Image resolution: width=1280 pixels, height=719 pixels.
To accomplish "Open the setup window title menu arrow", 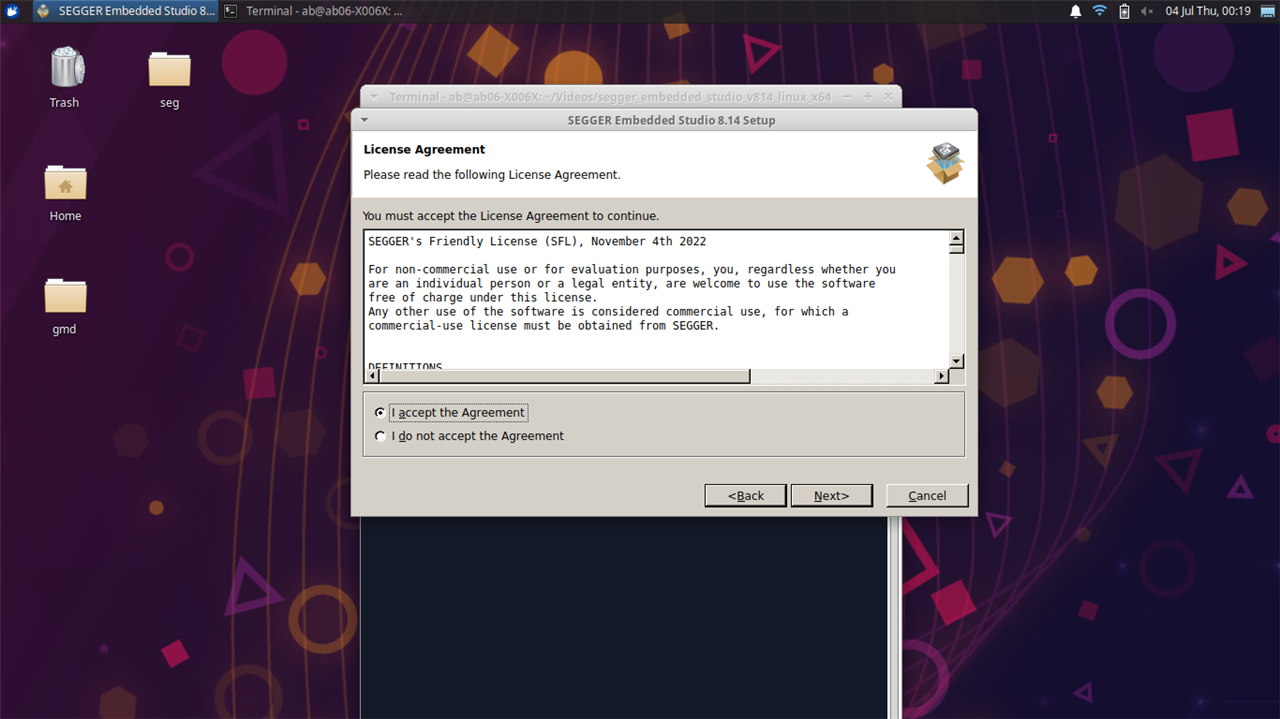I will tap(365, 120).
